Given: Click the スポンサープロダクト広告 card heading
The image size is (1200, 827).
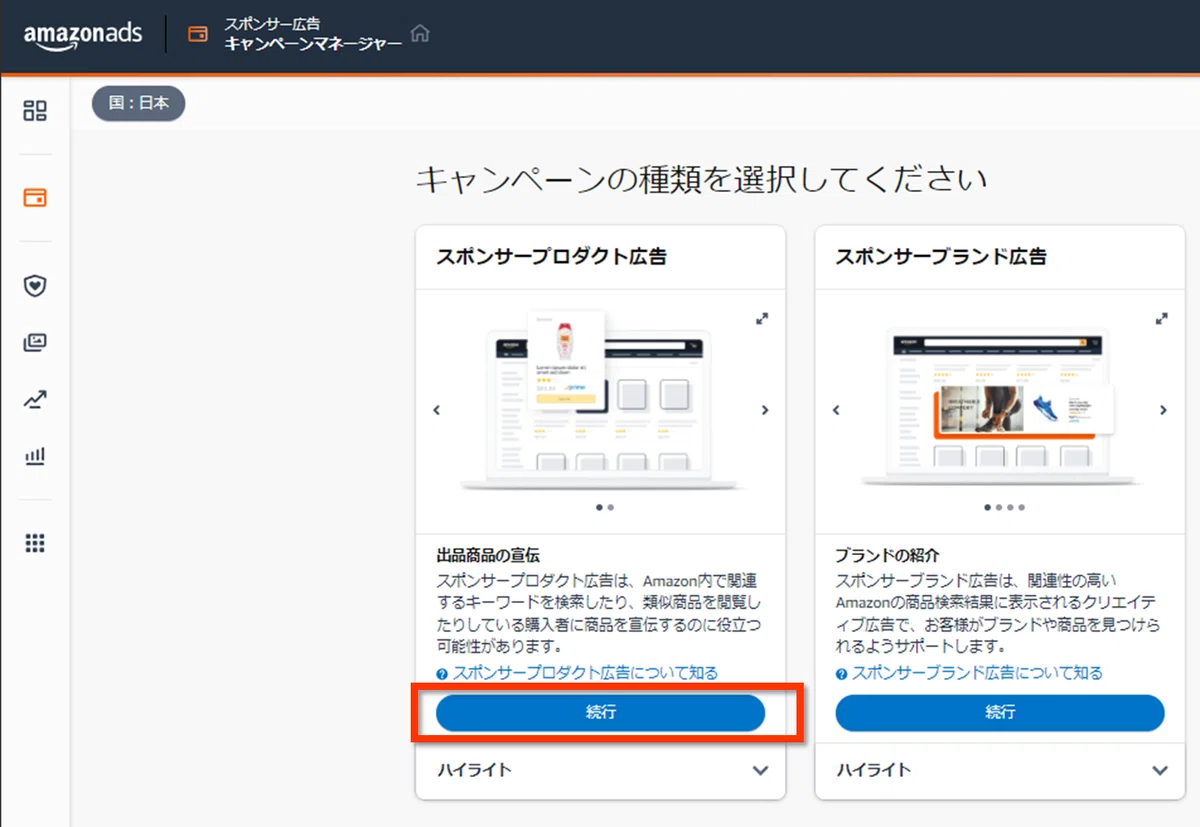Looking at the screenshot, I should 551,257.
